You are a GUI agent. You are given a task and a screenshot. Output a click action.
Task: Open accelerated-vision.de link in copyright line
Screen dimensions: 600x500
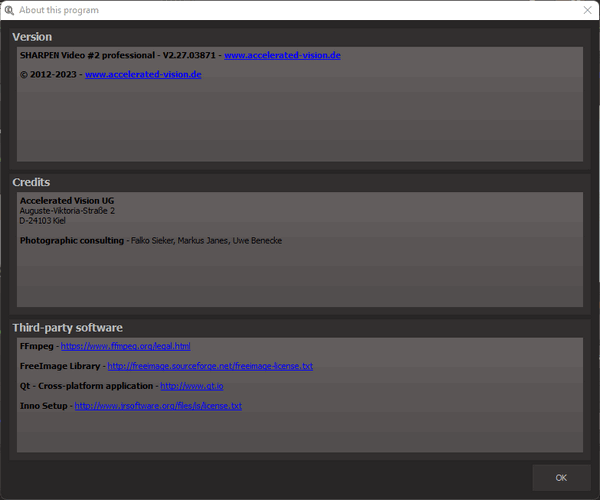click(143, 74)
